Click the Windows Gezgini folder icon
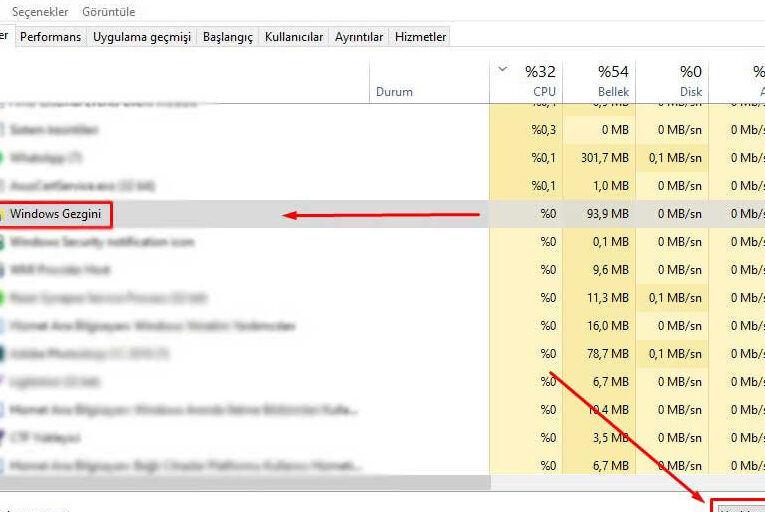Image resolution: width=765 pixels, height=512 pixels. click(x=3, y=214)
